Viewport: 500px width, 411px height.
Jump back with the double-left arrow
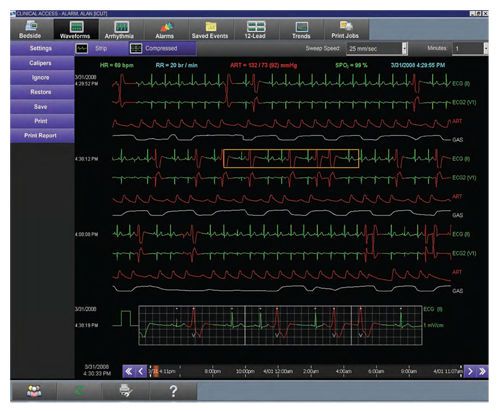(129, 371)
